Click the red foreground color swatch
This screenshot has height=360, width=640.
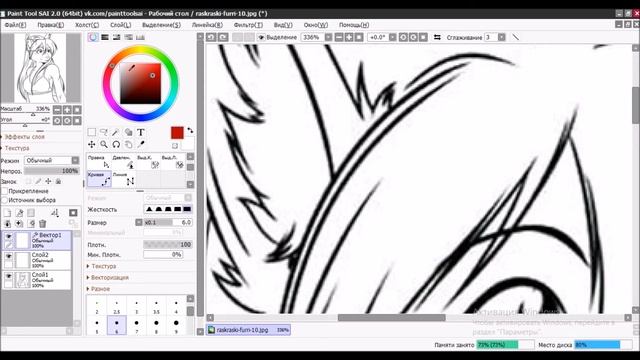click(x=177, y=133)
